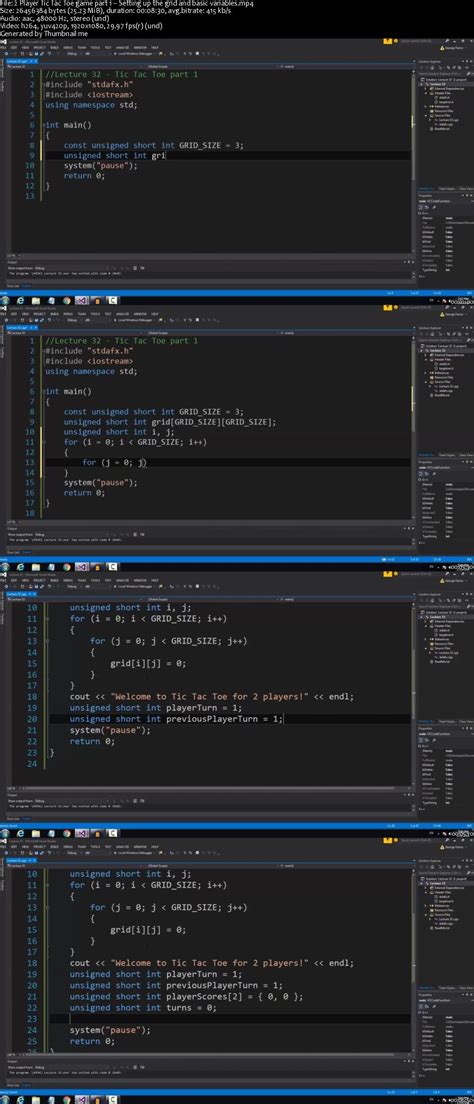Open FILE menu in the 'gri' frame
This screenshot has width=474, height=1104.
[2, 46]
